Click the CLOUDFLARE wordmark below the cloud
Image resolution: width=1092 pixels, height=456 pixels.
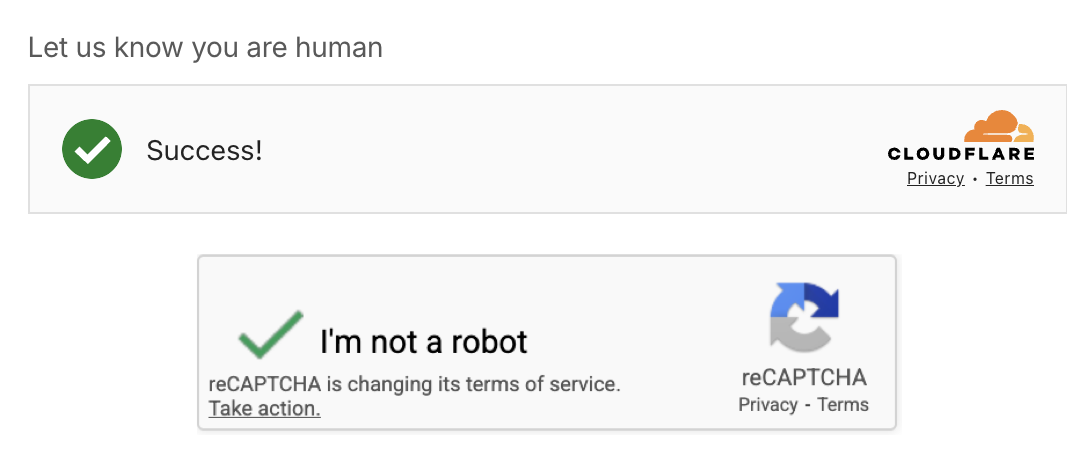point(961,154)
